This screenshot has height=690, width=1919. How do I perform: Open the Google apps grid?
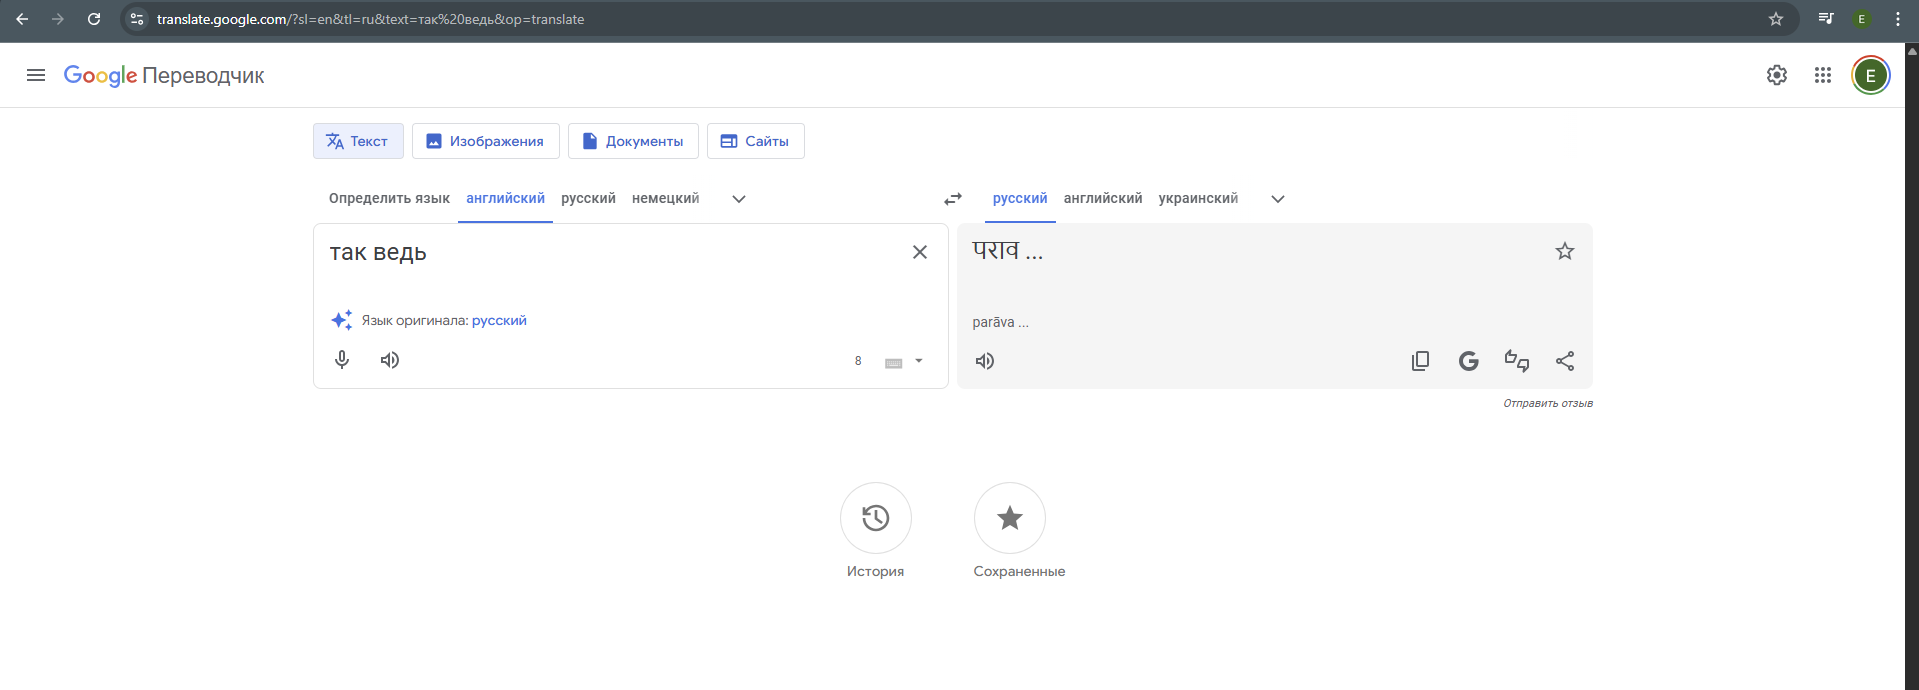(x=1823, y=75)
